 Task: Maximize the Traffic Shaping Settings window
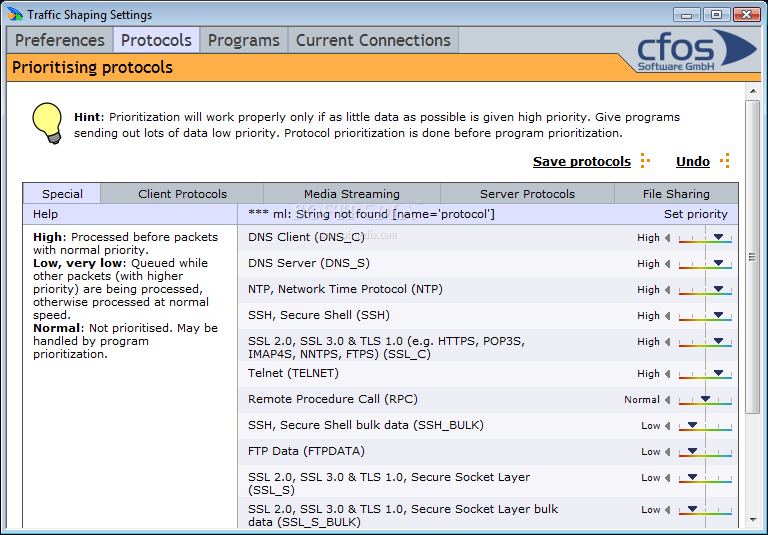click(x=716, y=15)
